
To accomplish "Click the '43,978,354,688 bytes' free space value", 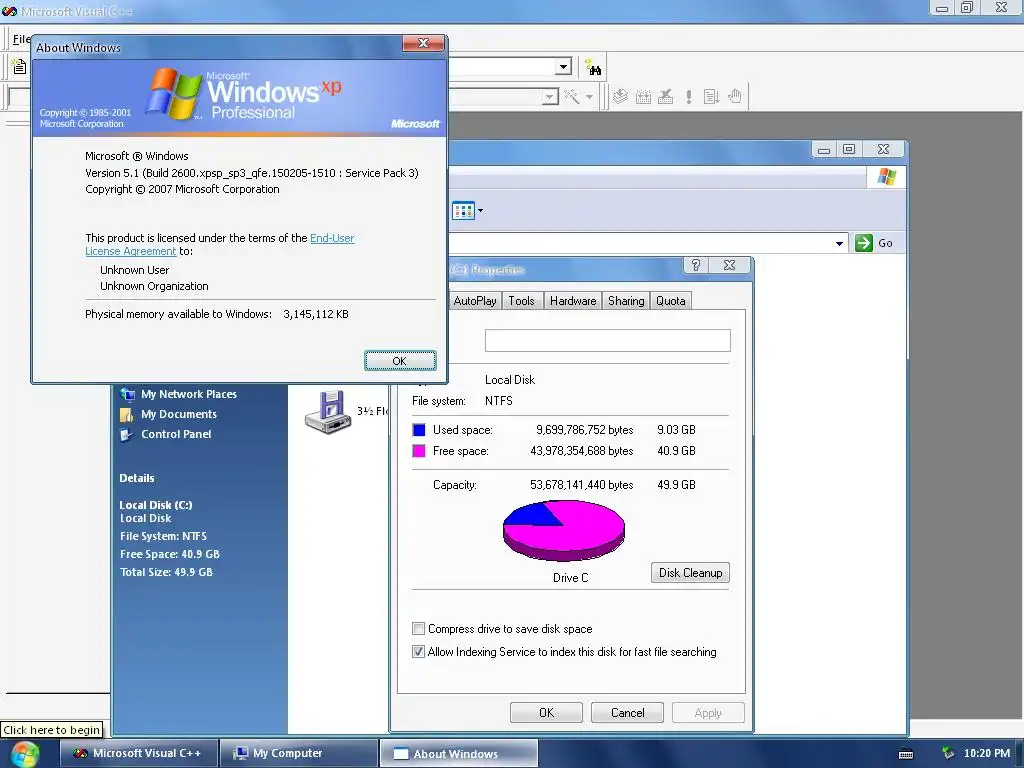I will (582, 451).
